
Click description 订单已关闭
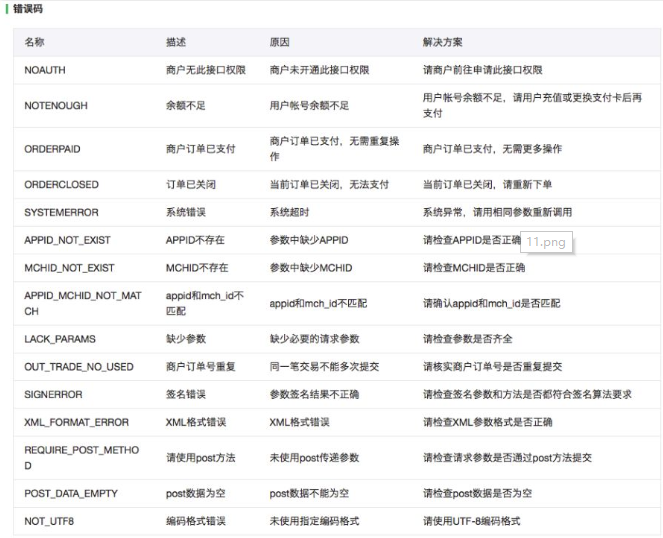(191, 185)
